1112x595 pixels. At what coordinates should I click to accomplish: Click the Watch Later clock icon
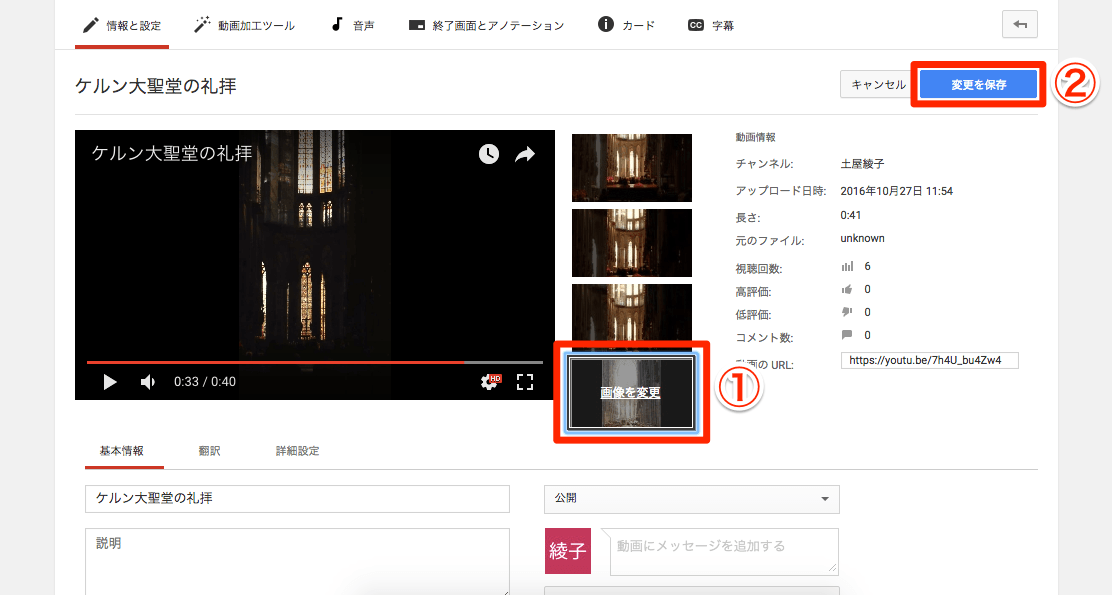(x=489, y=154)
